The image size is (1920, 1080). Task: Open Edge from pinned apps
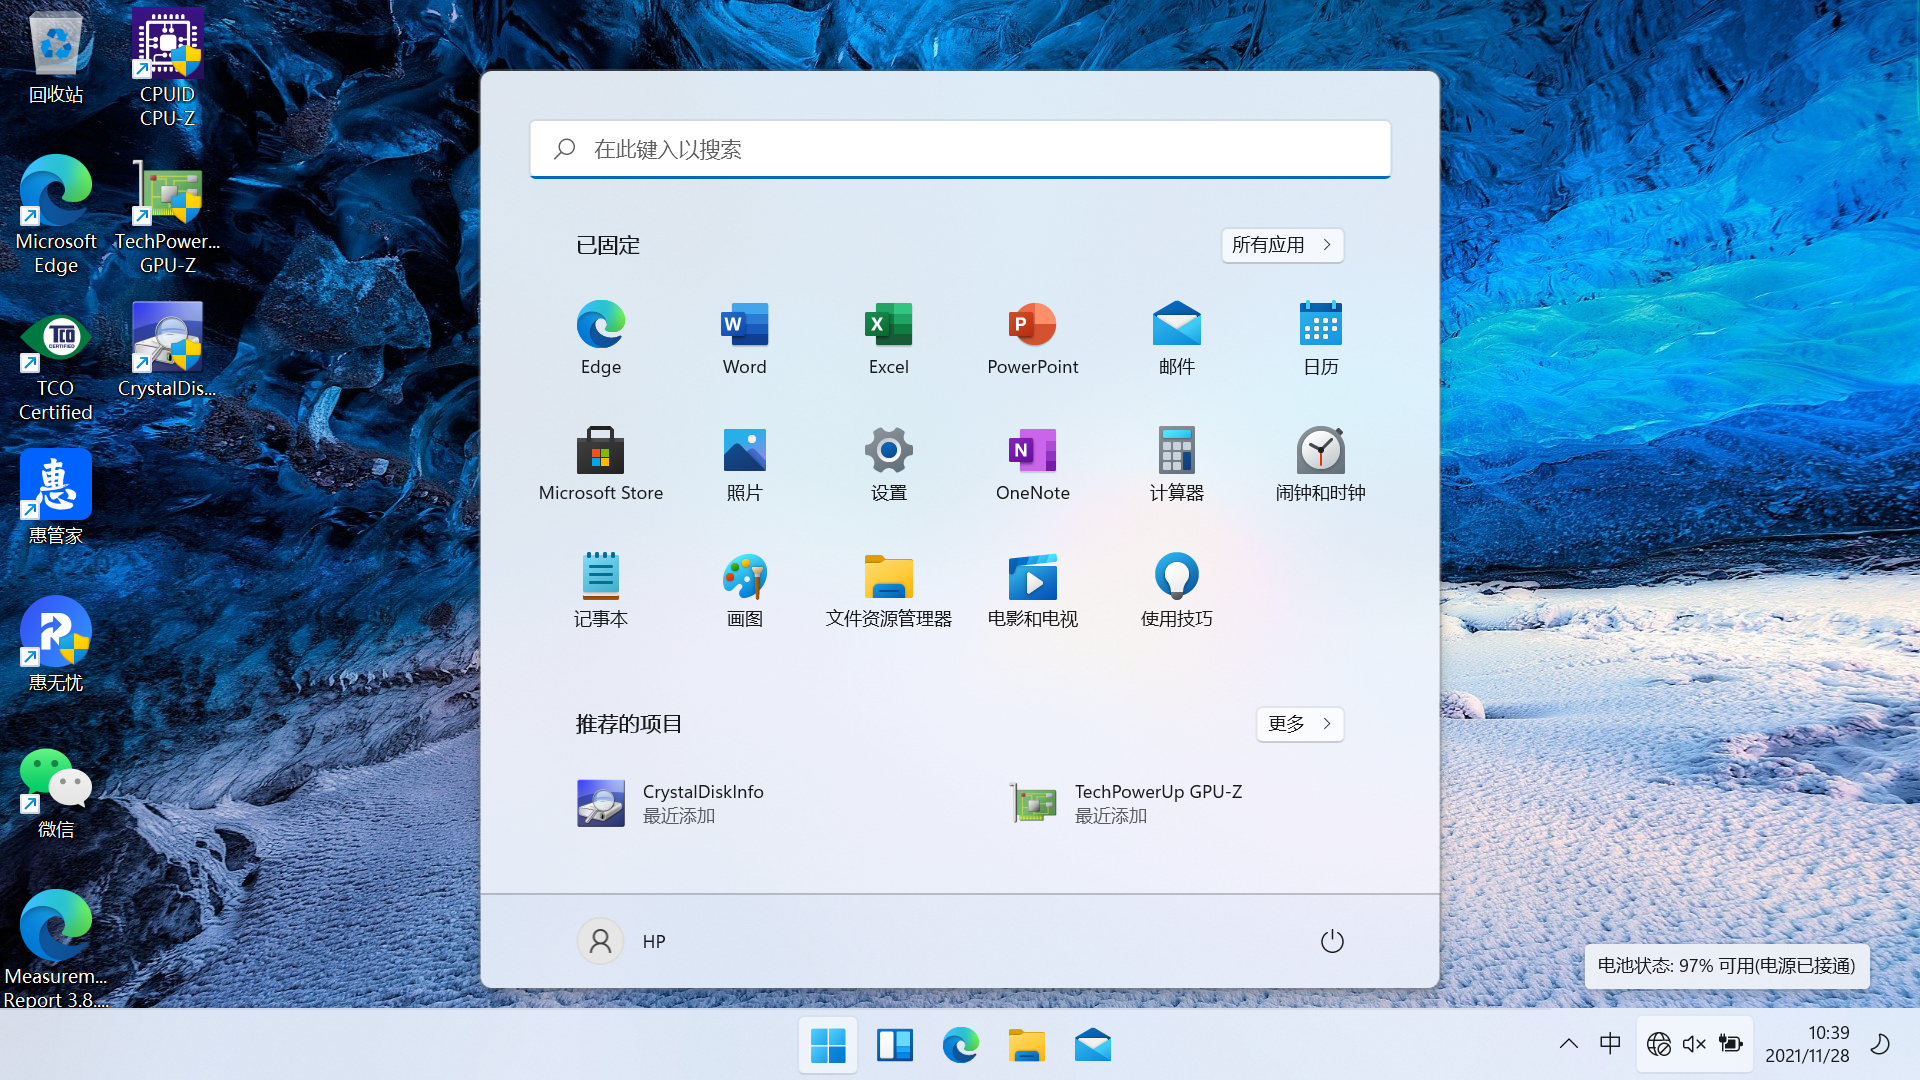601,338
